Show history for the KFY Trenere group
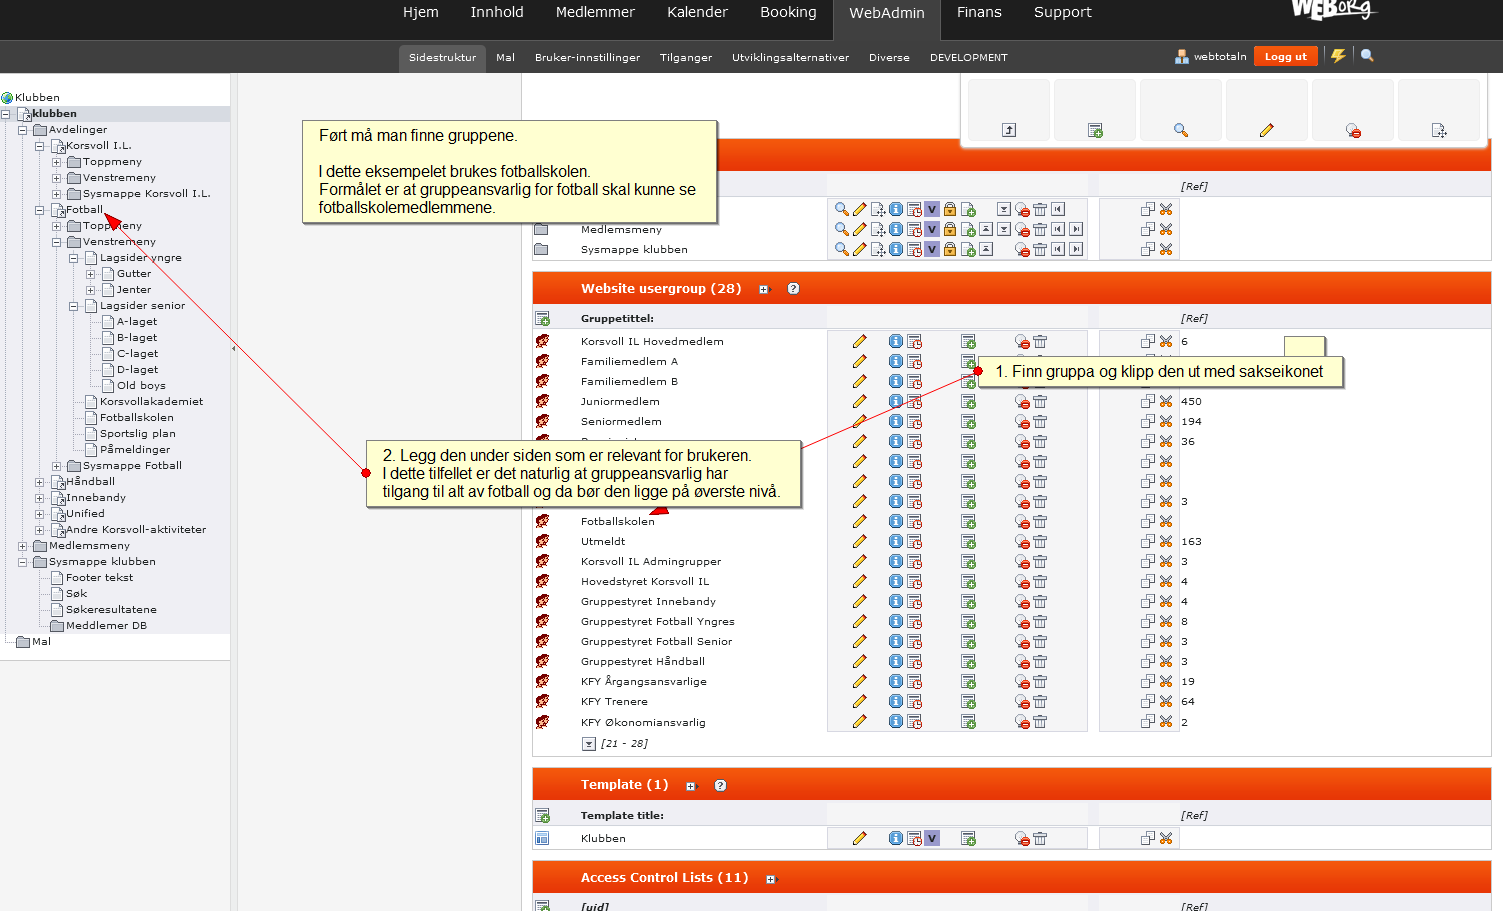Screen dimensions: 1503x911 (x=914, y=701)
